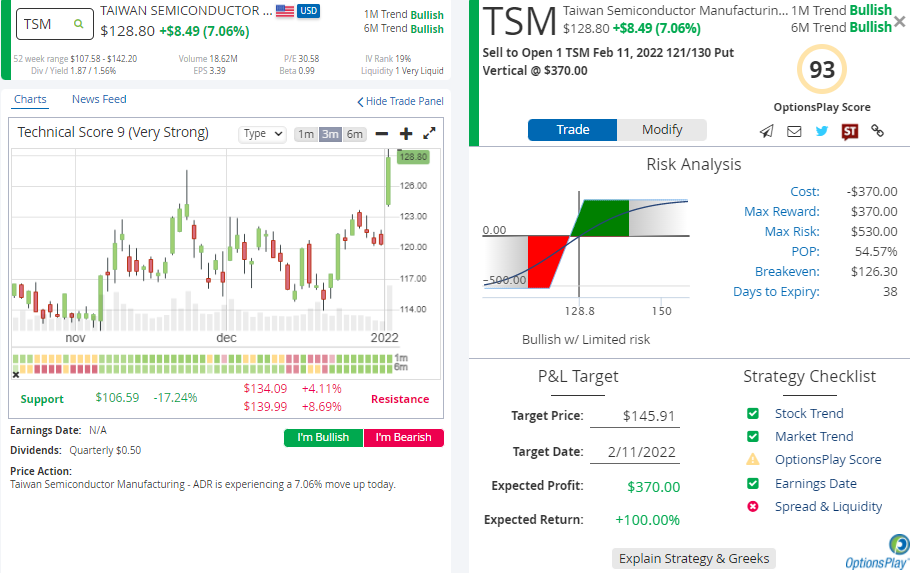Click Explain Strategy & Greeks button
The height and width of the screenshot is (573, 910).
point(693,558)
